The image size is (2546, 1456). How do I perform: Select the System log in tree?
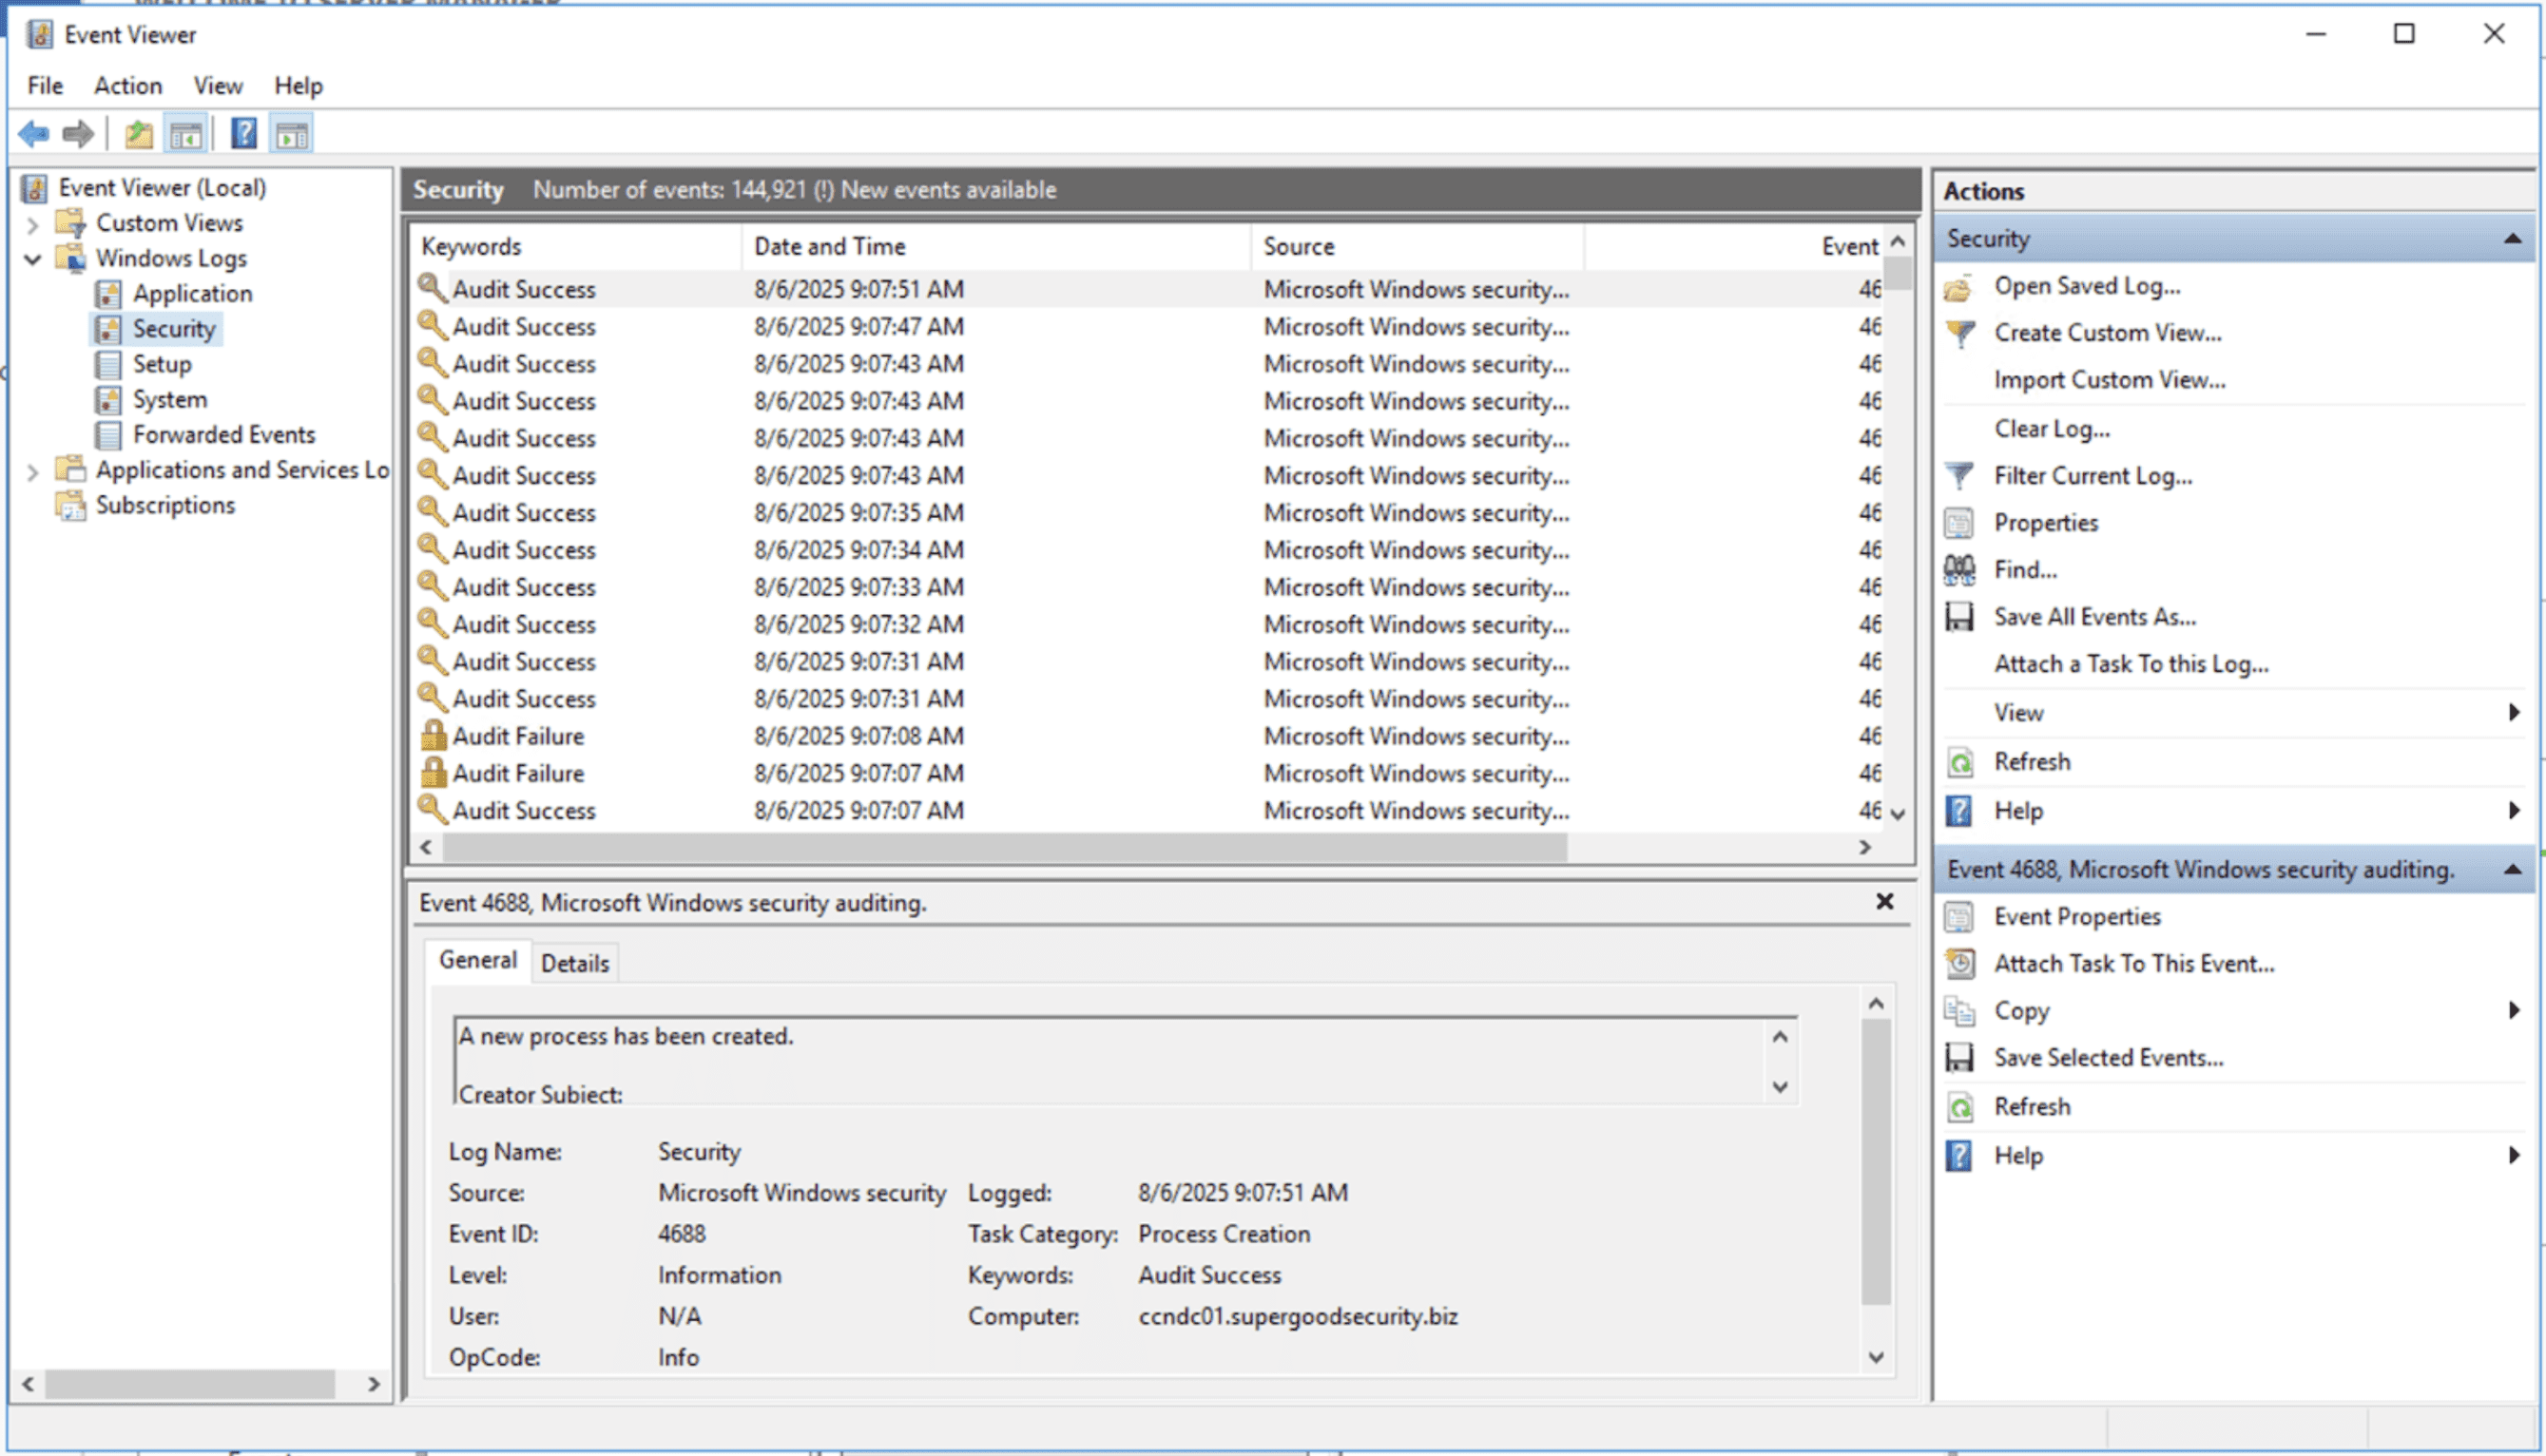(x=170, y=400)
